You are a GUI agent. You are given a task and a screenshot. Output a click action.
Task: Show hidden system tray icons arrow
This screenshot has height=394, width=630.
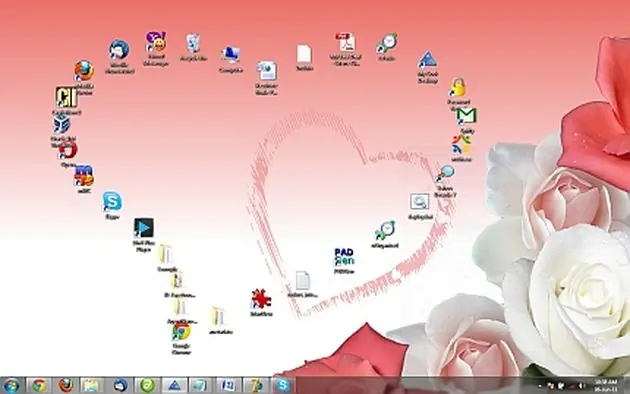540,386
